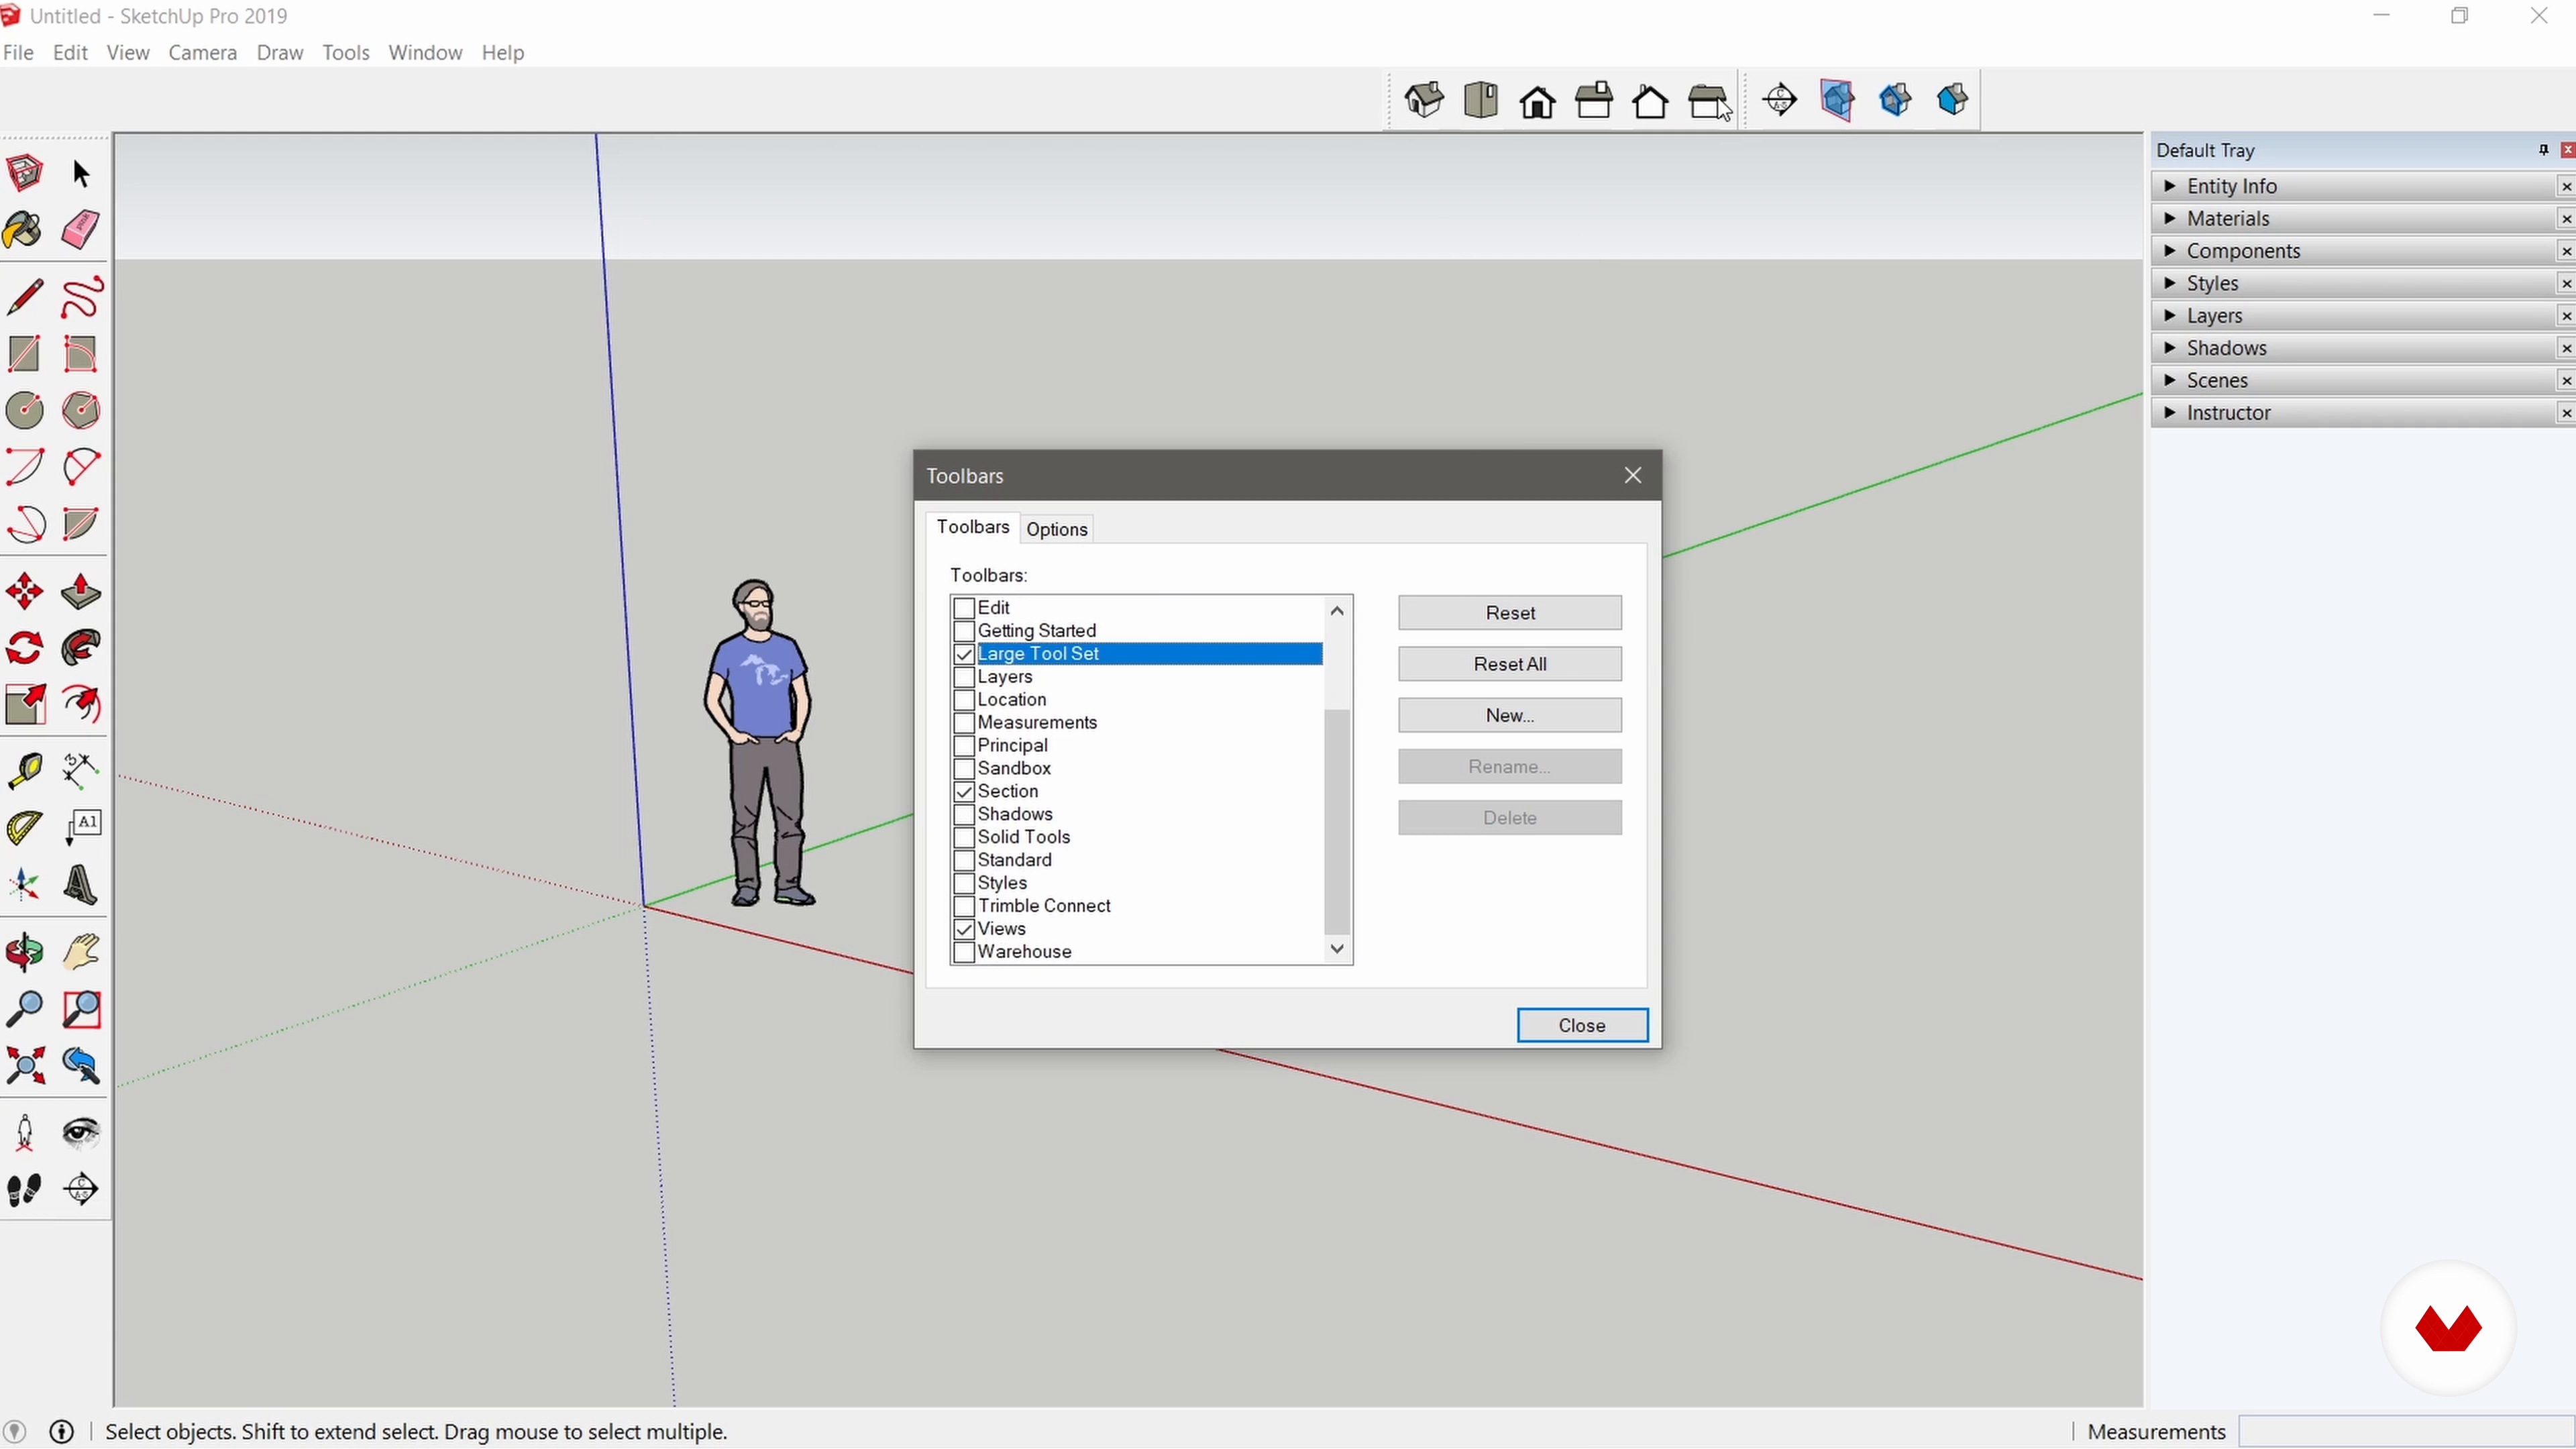The height and width of the screenshot is (1449, 2576).
Task: Uncheck the Large Tool Set checkbox
Action: 964,654
